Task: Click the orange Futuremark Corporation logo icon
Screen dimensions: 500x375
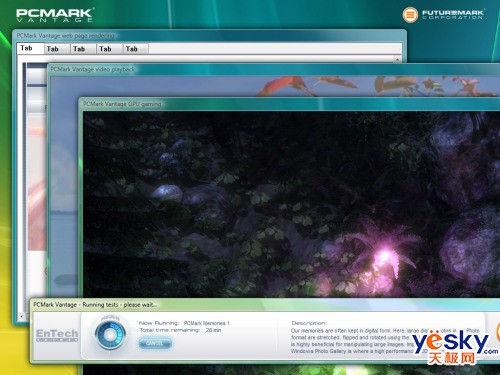Action: click(x=410, y=15)
